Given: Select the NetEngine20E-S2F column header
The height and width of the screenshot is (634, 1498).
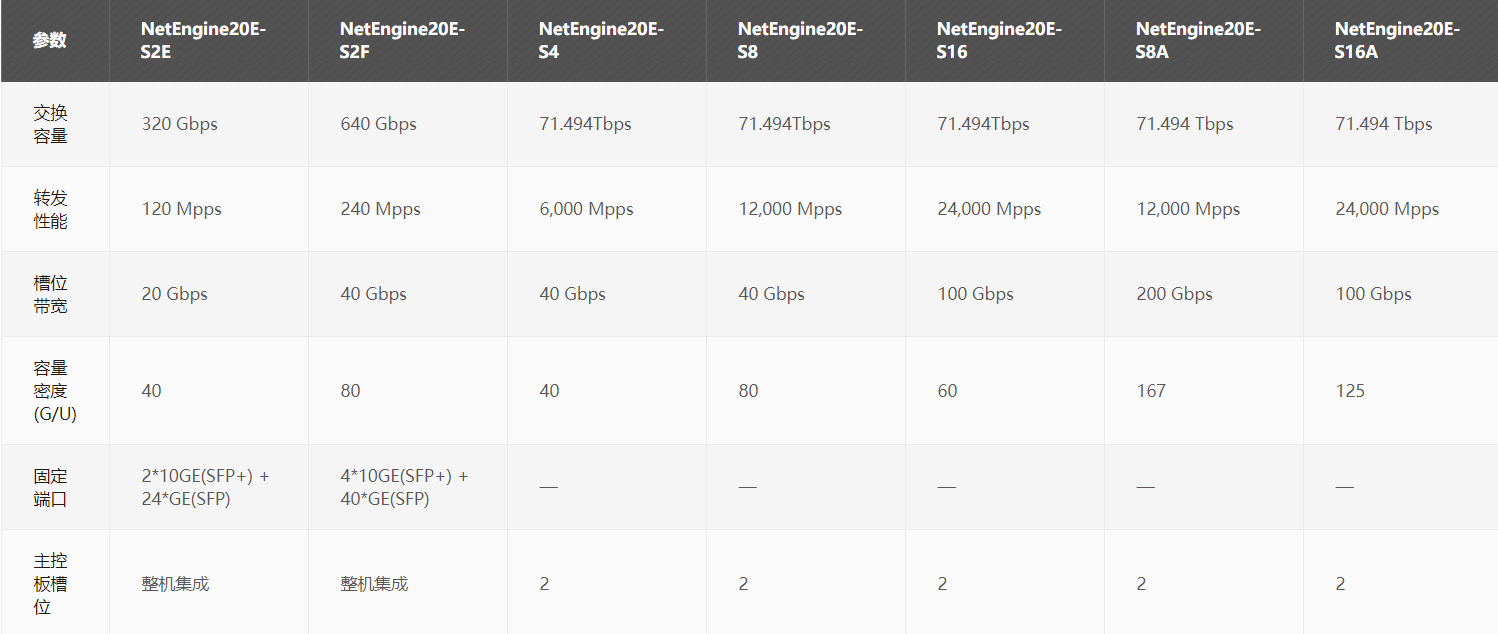Looking at the screenshot, I should pyautogui.click(x=402, y=40).
